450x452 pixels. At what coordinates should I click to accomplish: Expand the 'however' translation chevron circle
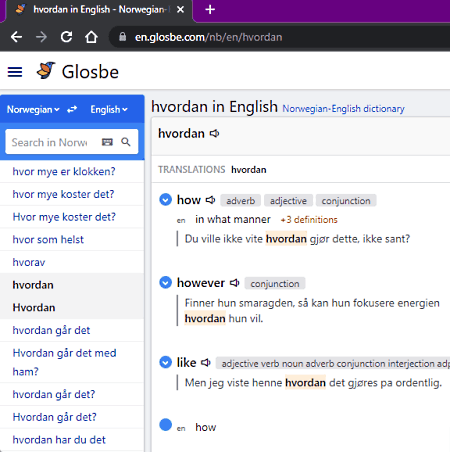[165, 283]
